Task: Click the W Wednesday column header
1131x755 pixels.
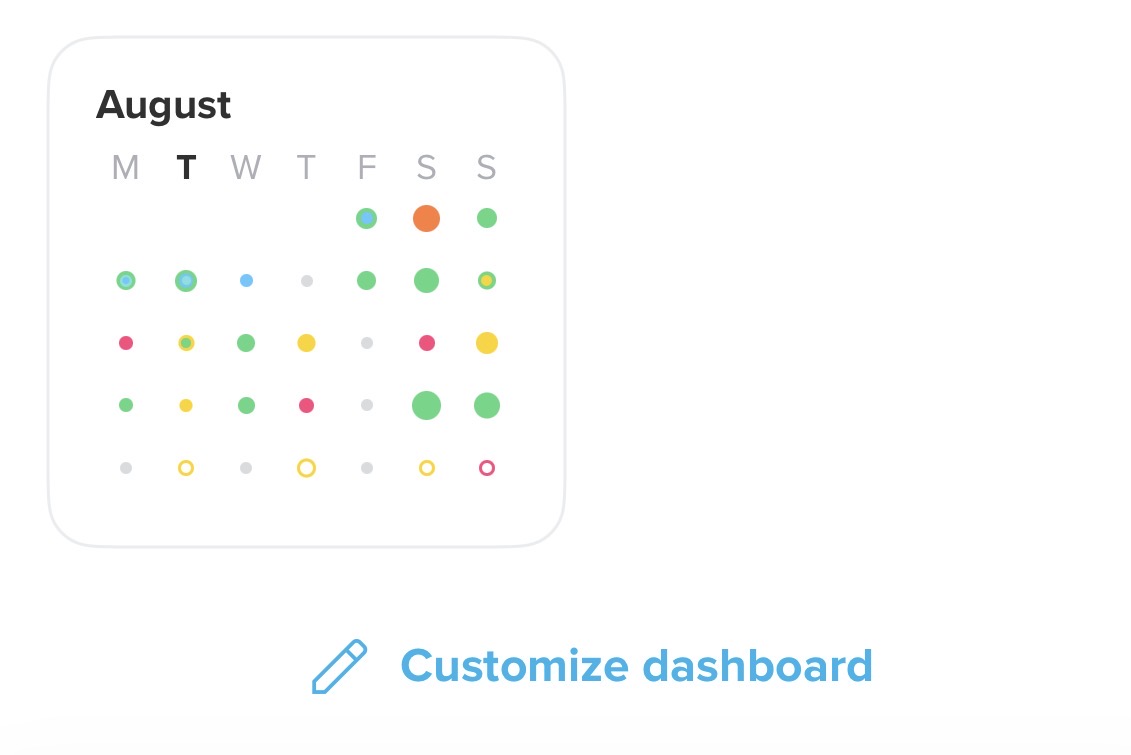Action: (x=246, y=167)
